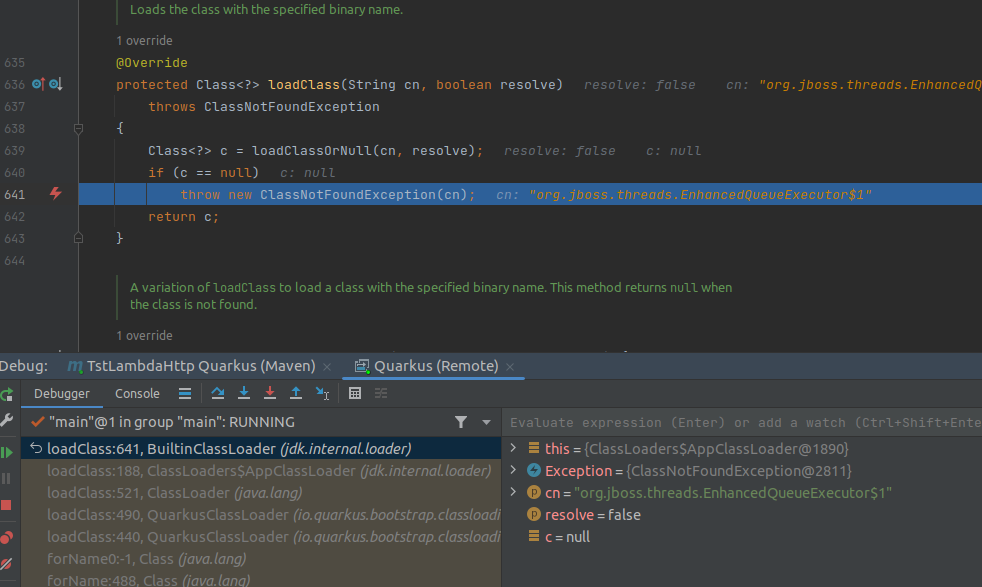Click '1 override' hint below line 644
982x587 pixels.
point(144,336)
